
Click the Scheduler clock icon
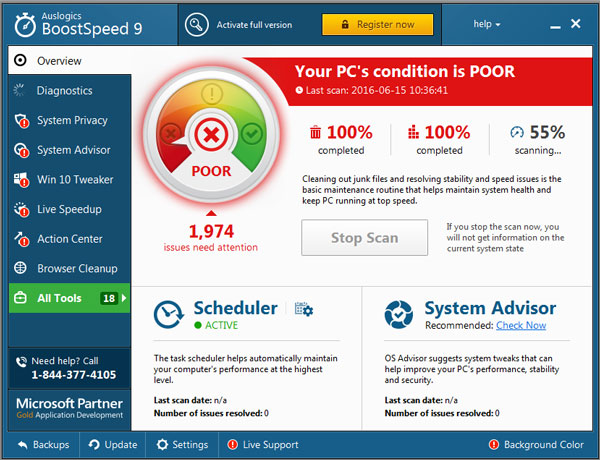[x=169, y=315]
